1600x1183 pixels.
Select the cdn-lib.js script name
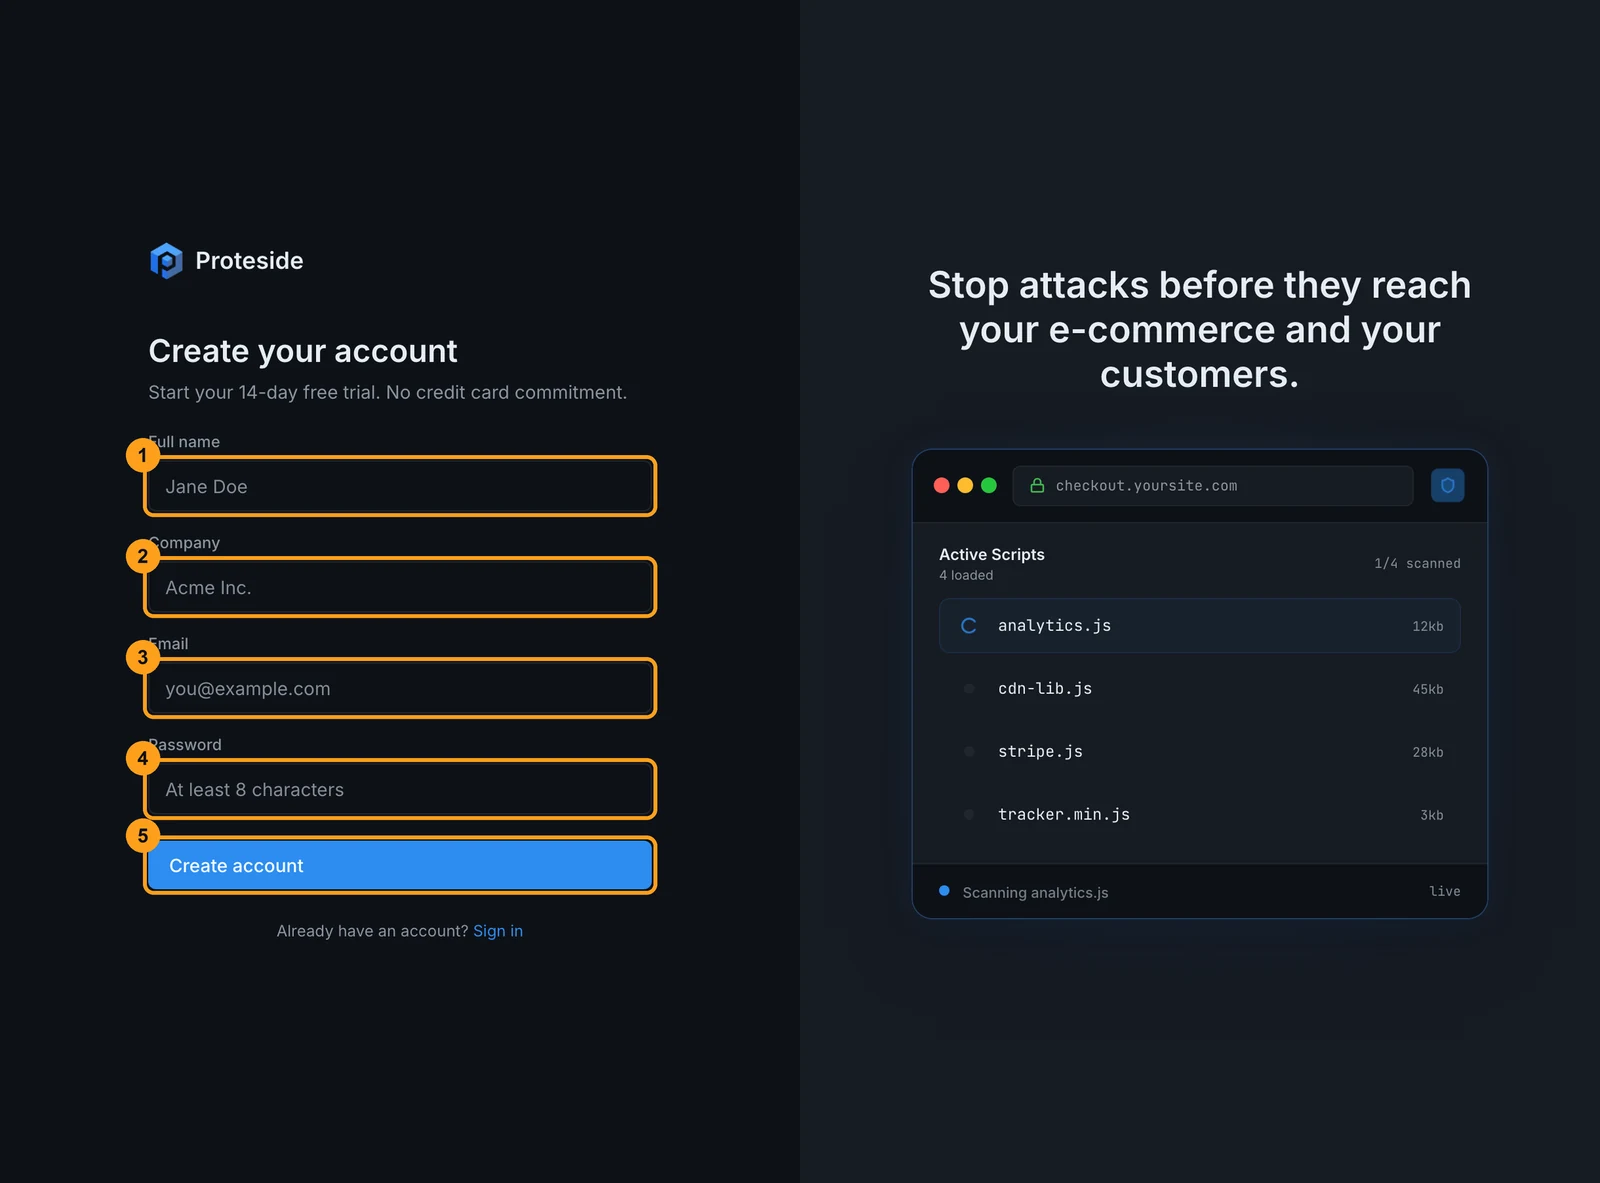click(x=1045, y=689)
